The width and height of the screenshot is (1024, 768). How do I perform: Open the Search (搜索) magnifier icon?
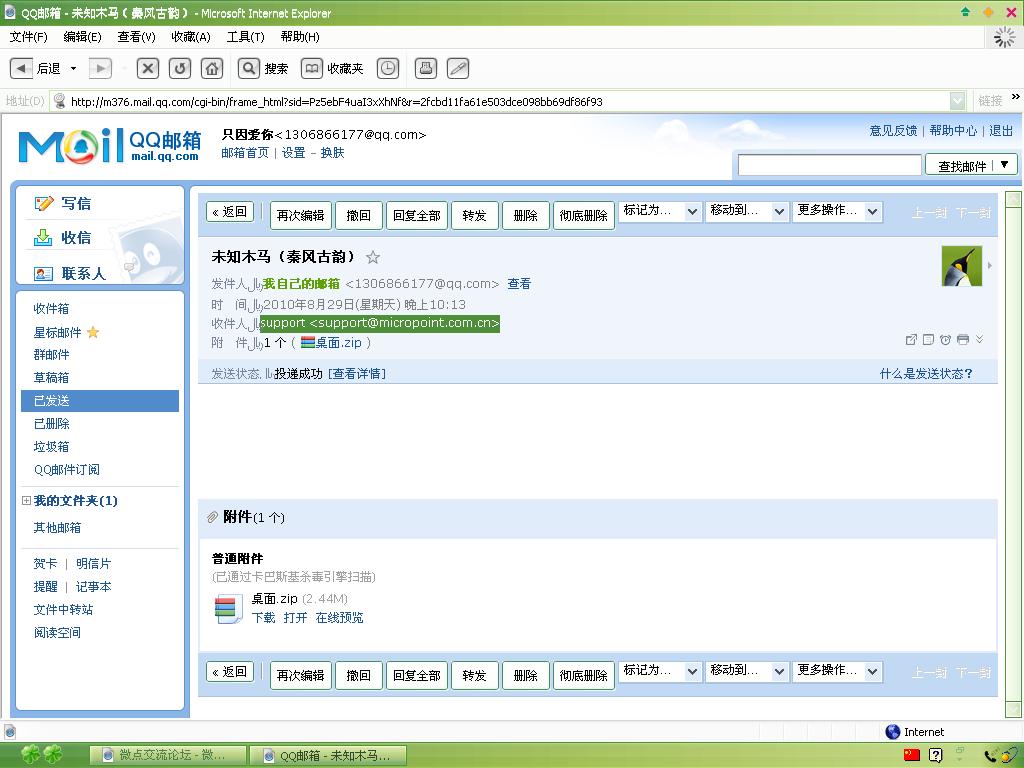pyautogui.click(x=249, y=68)
